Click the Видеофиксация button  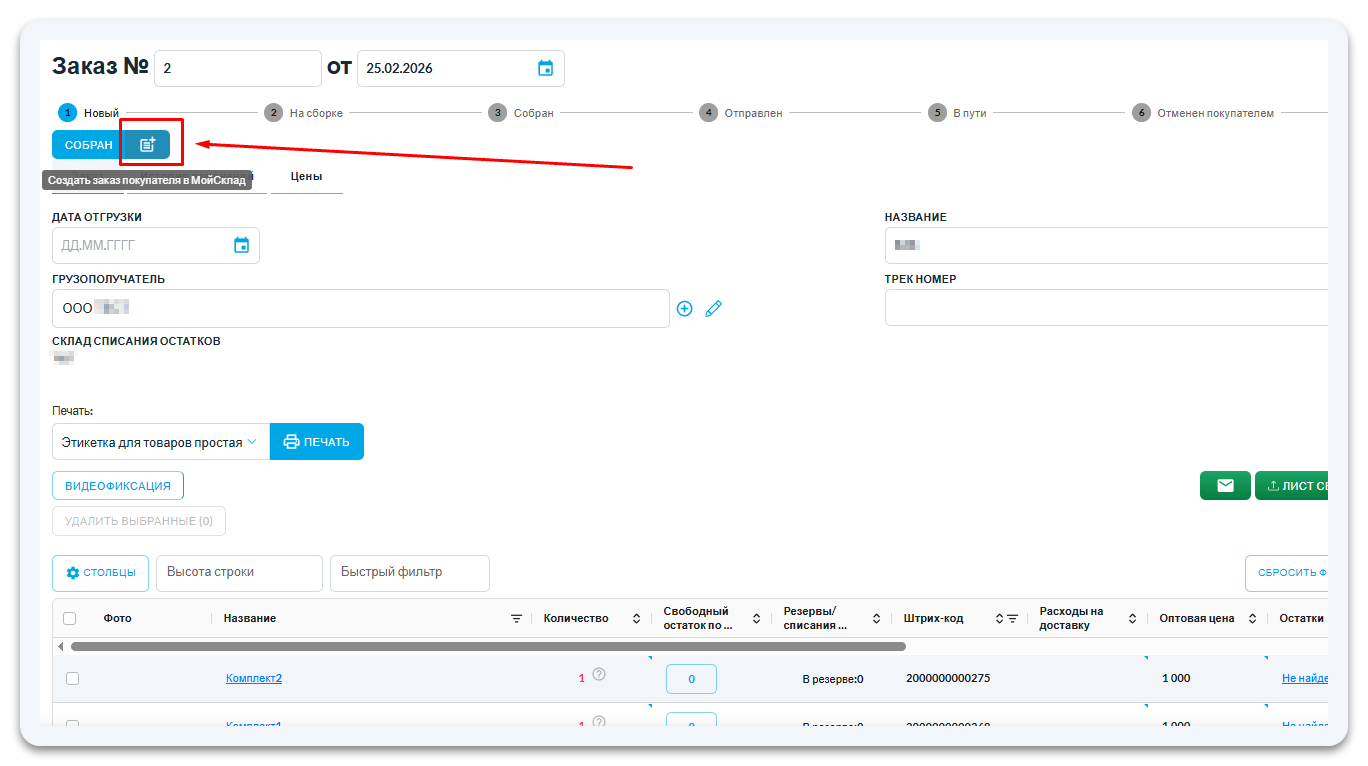point(118,486)
